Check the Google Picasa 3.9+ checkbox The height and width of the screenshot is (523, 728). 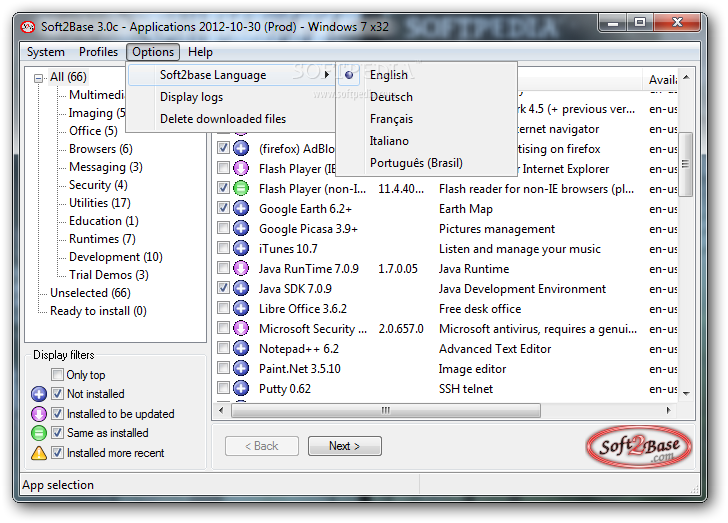(223, 228)
